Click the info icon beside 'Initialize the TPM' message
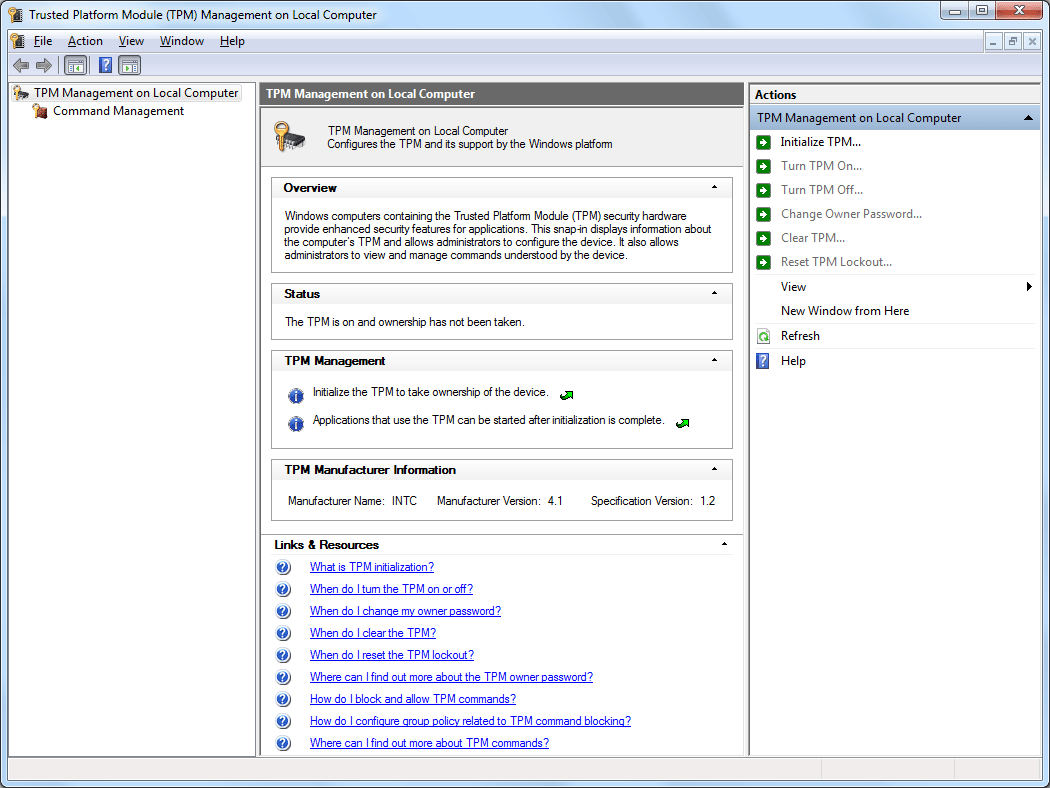The width and height of the screenshot is (1050, 788). (296, 396)
